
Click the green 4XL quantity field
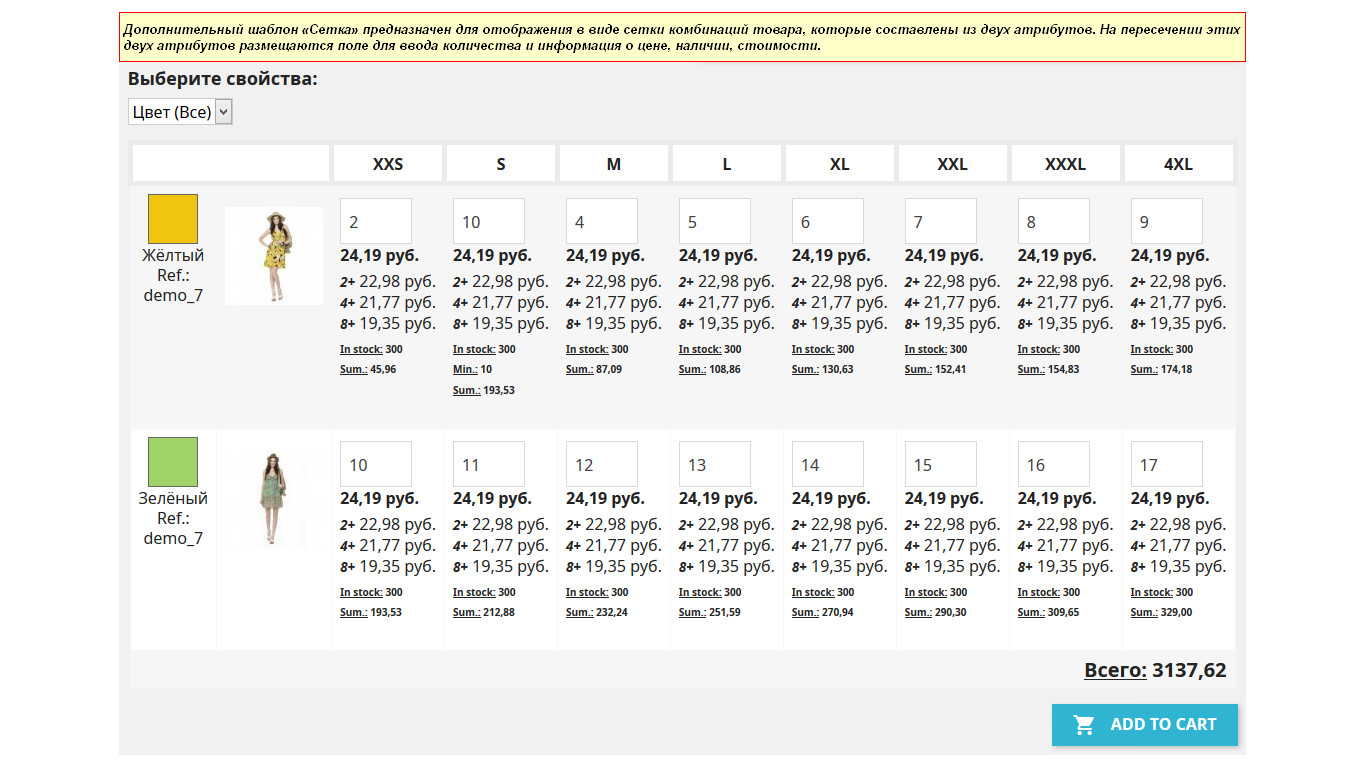[x=1167, y=464]
